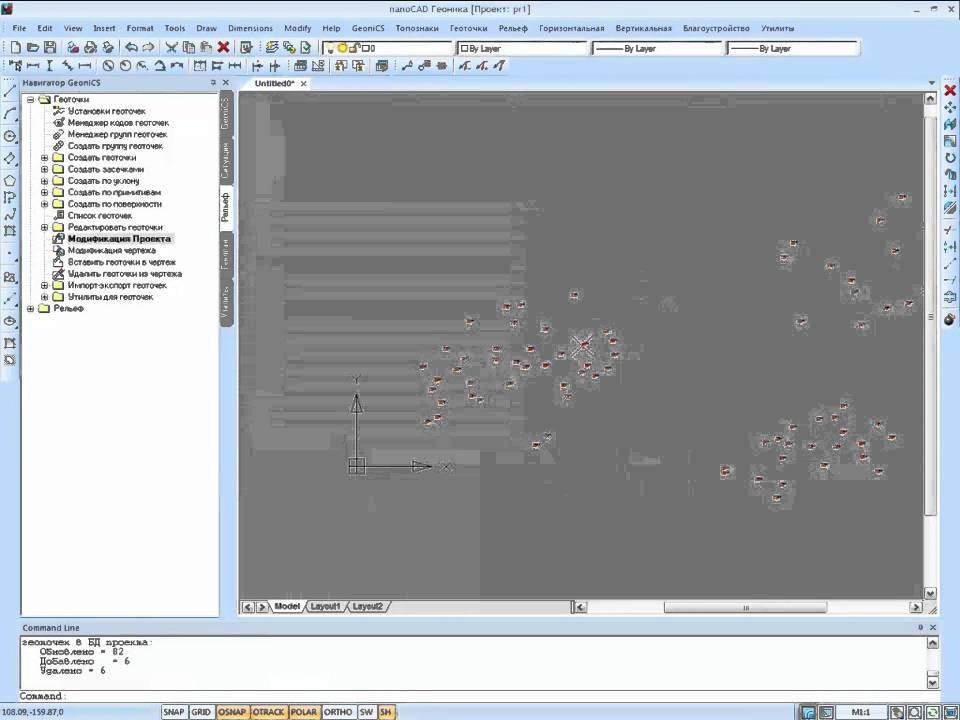Screen dimensions: 960x720
Task: Expand the Создать засечками folder
Action: tap(44, 169)
